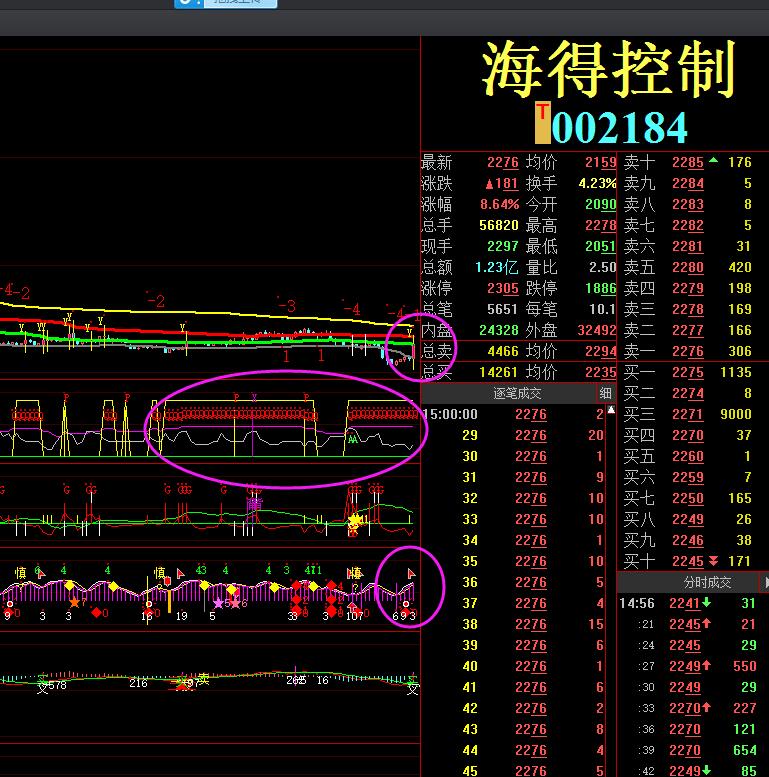Click the stock name 海得控制
This screenshot has height=777, width=769.
(x=608, y=69)
